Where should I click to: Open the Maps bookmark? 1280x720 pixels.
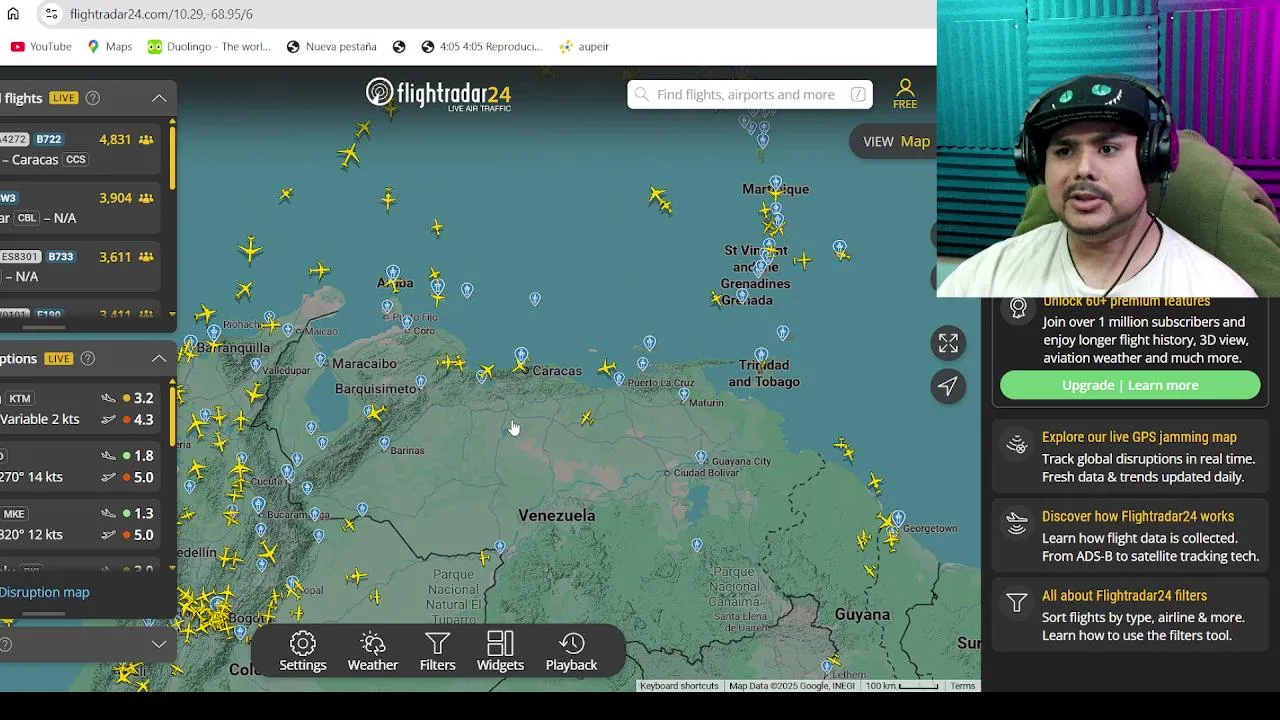(110, 46)
